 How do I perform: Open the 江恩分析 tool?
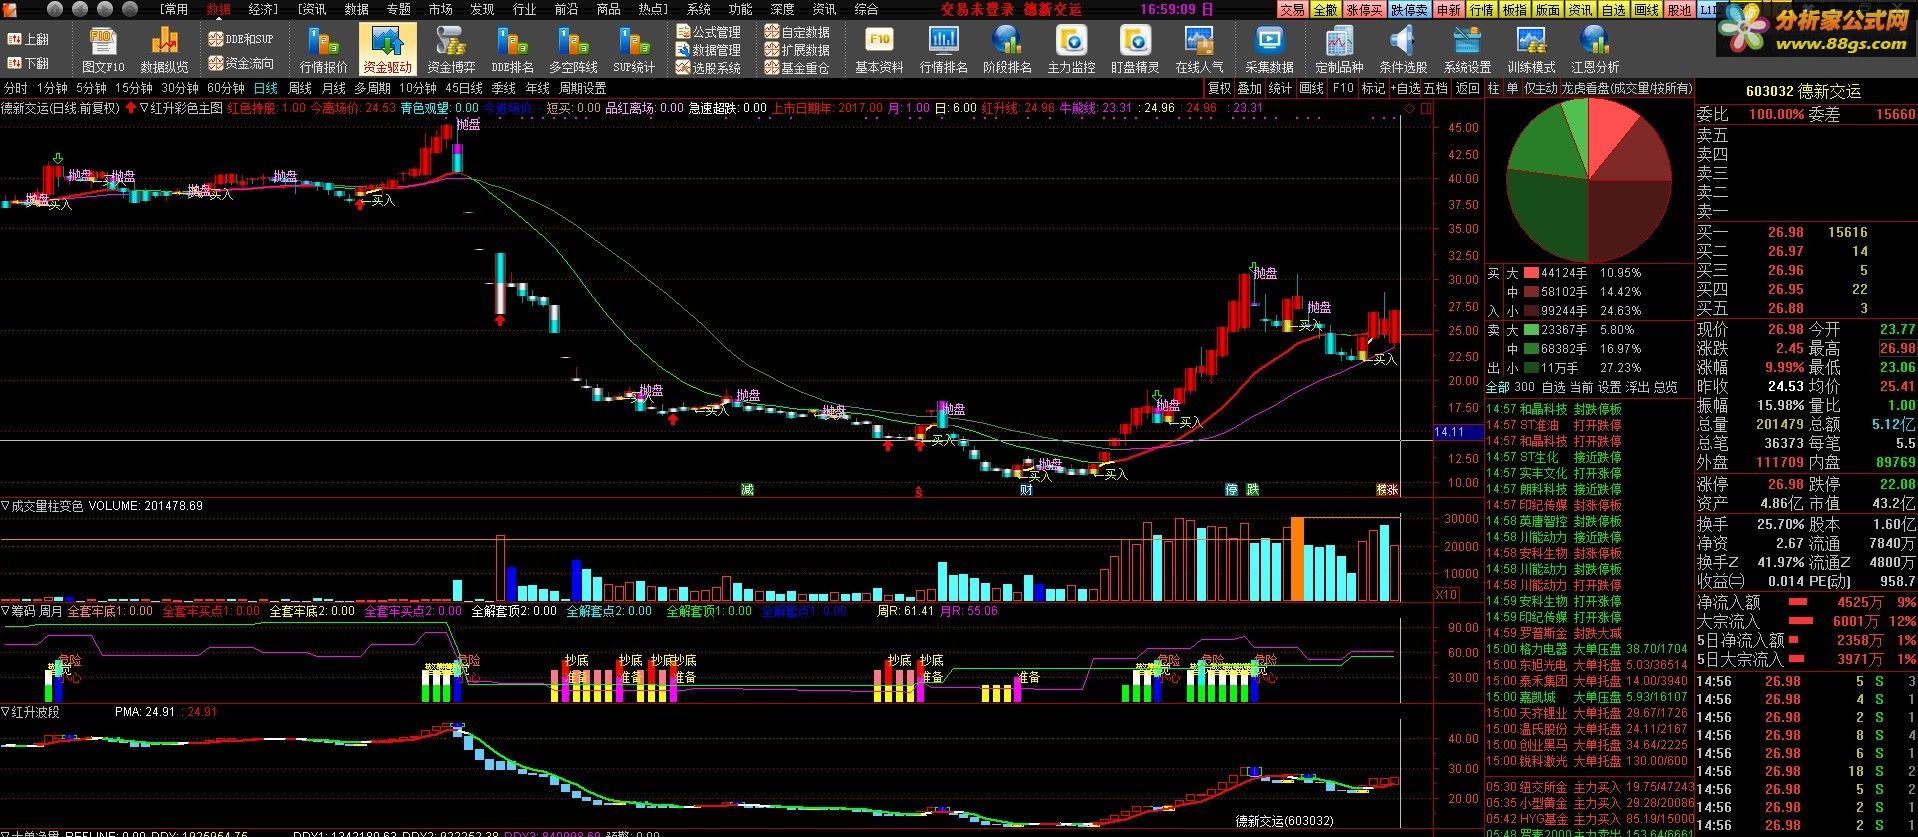coord(1595,50)
